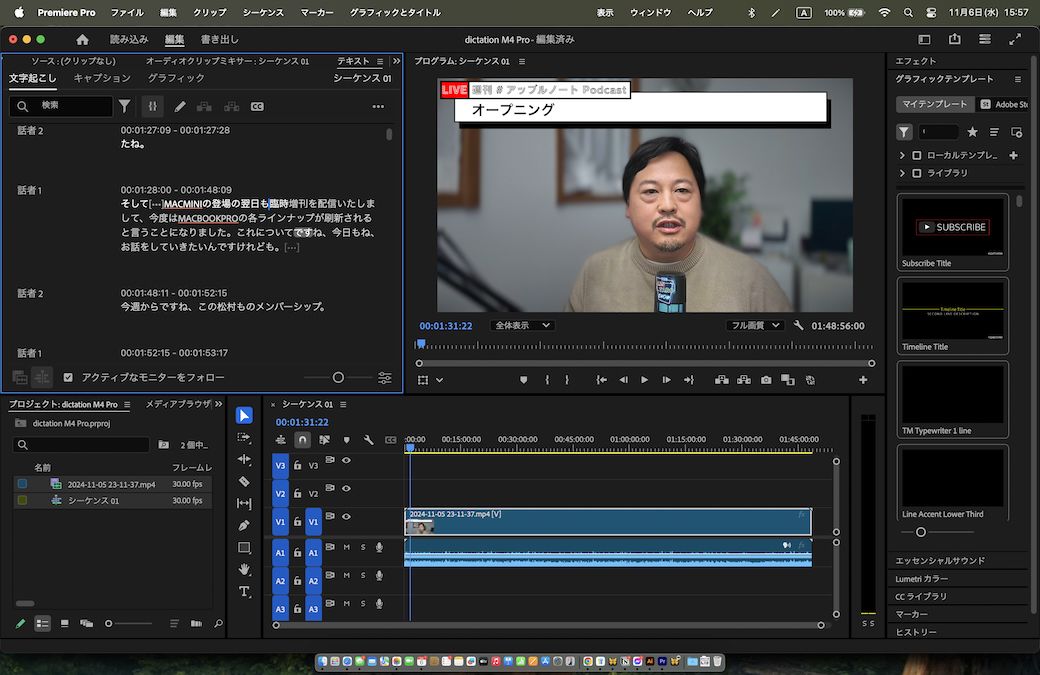Click the transcript search field
This screenshot has height=675, width=1040.
pyautogui.click(x=61, y=106)
